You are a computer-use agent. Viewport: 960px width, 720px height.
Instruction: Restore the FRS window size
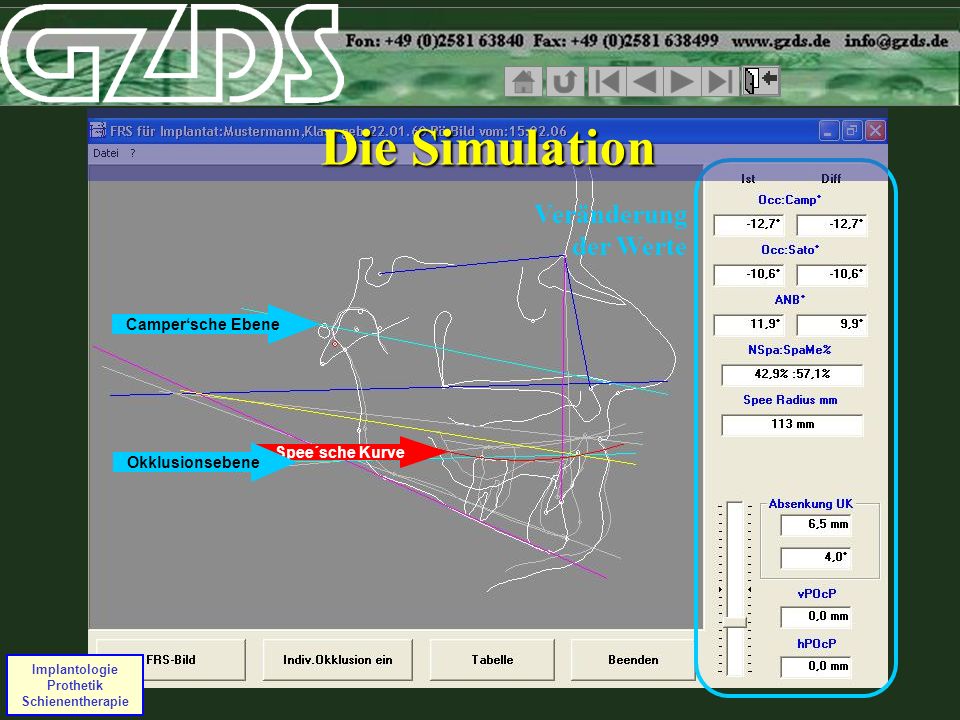pos(852,130)
